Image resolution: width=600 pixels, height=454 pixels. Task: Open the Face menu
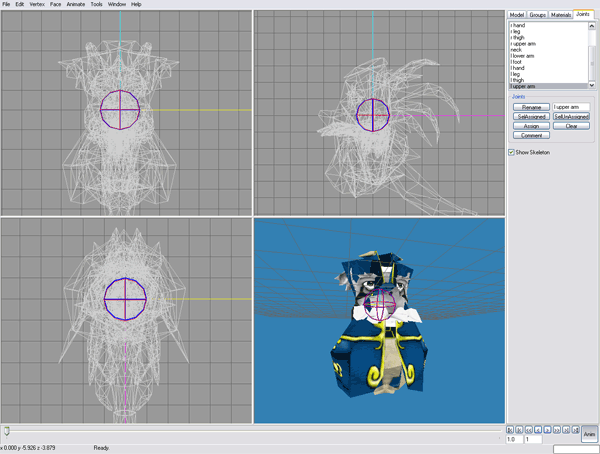(55, 4)
